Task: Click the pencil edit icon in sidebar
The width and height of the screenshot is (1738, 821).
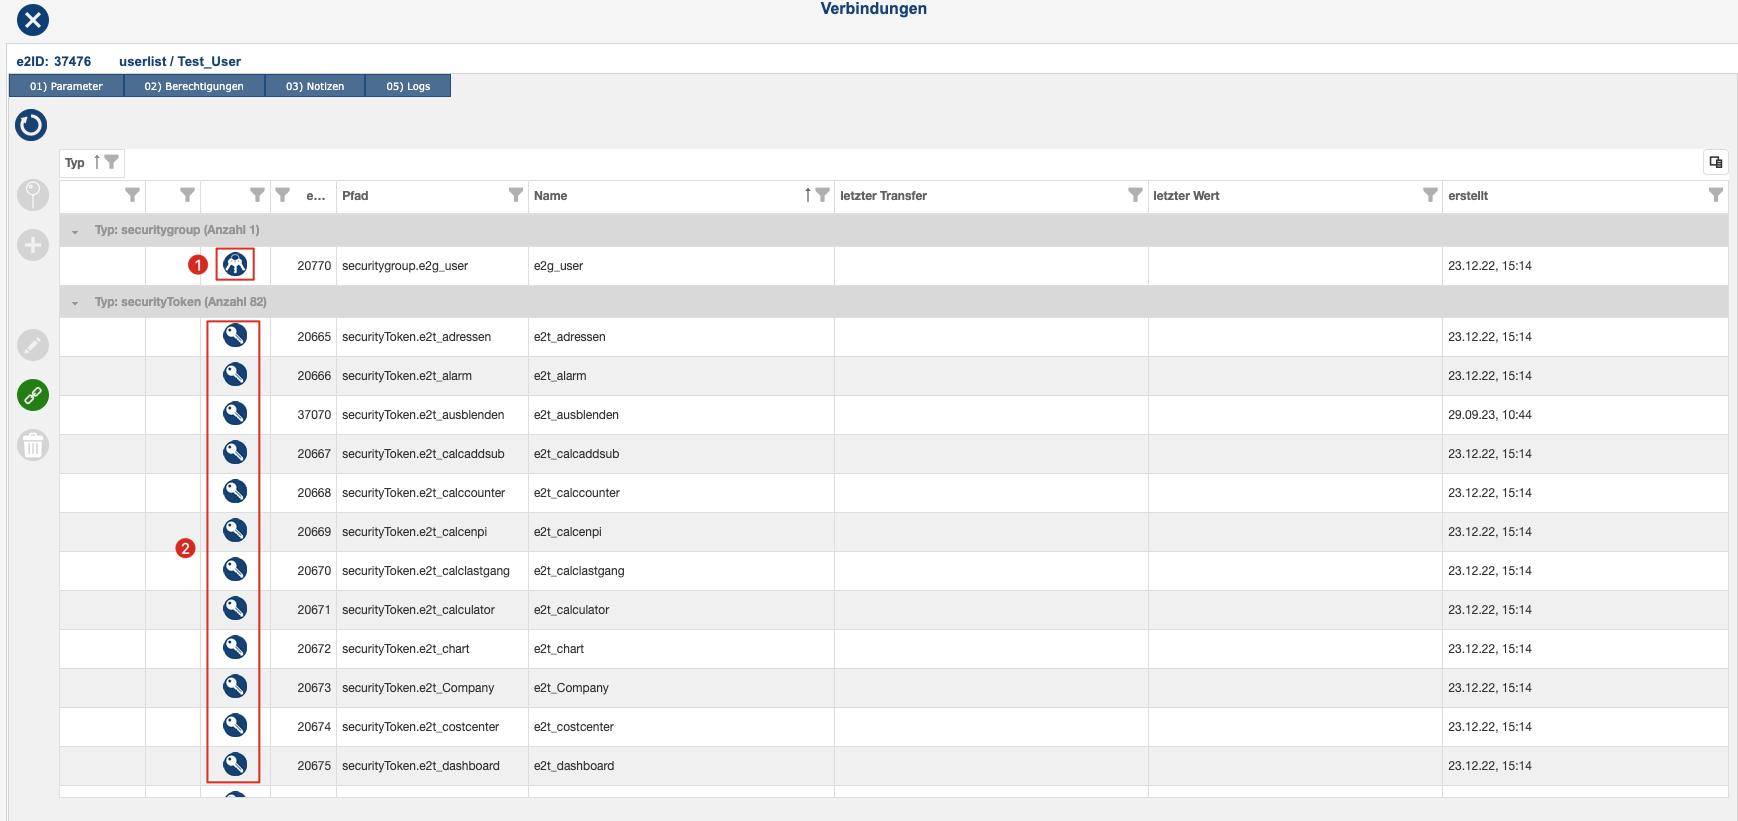Action: (x=33, y=345)
